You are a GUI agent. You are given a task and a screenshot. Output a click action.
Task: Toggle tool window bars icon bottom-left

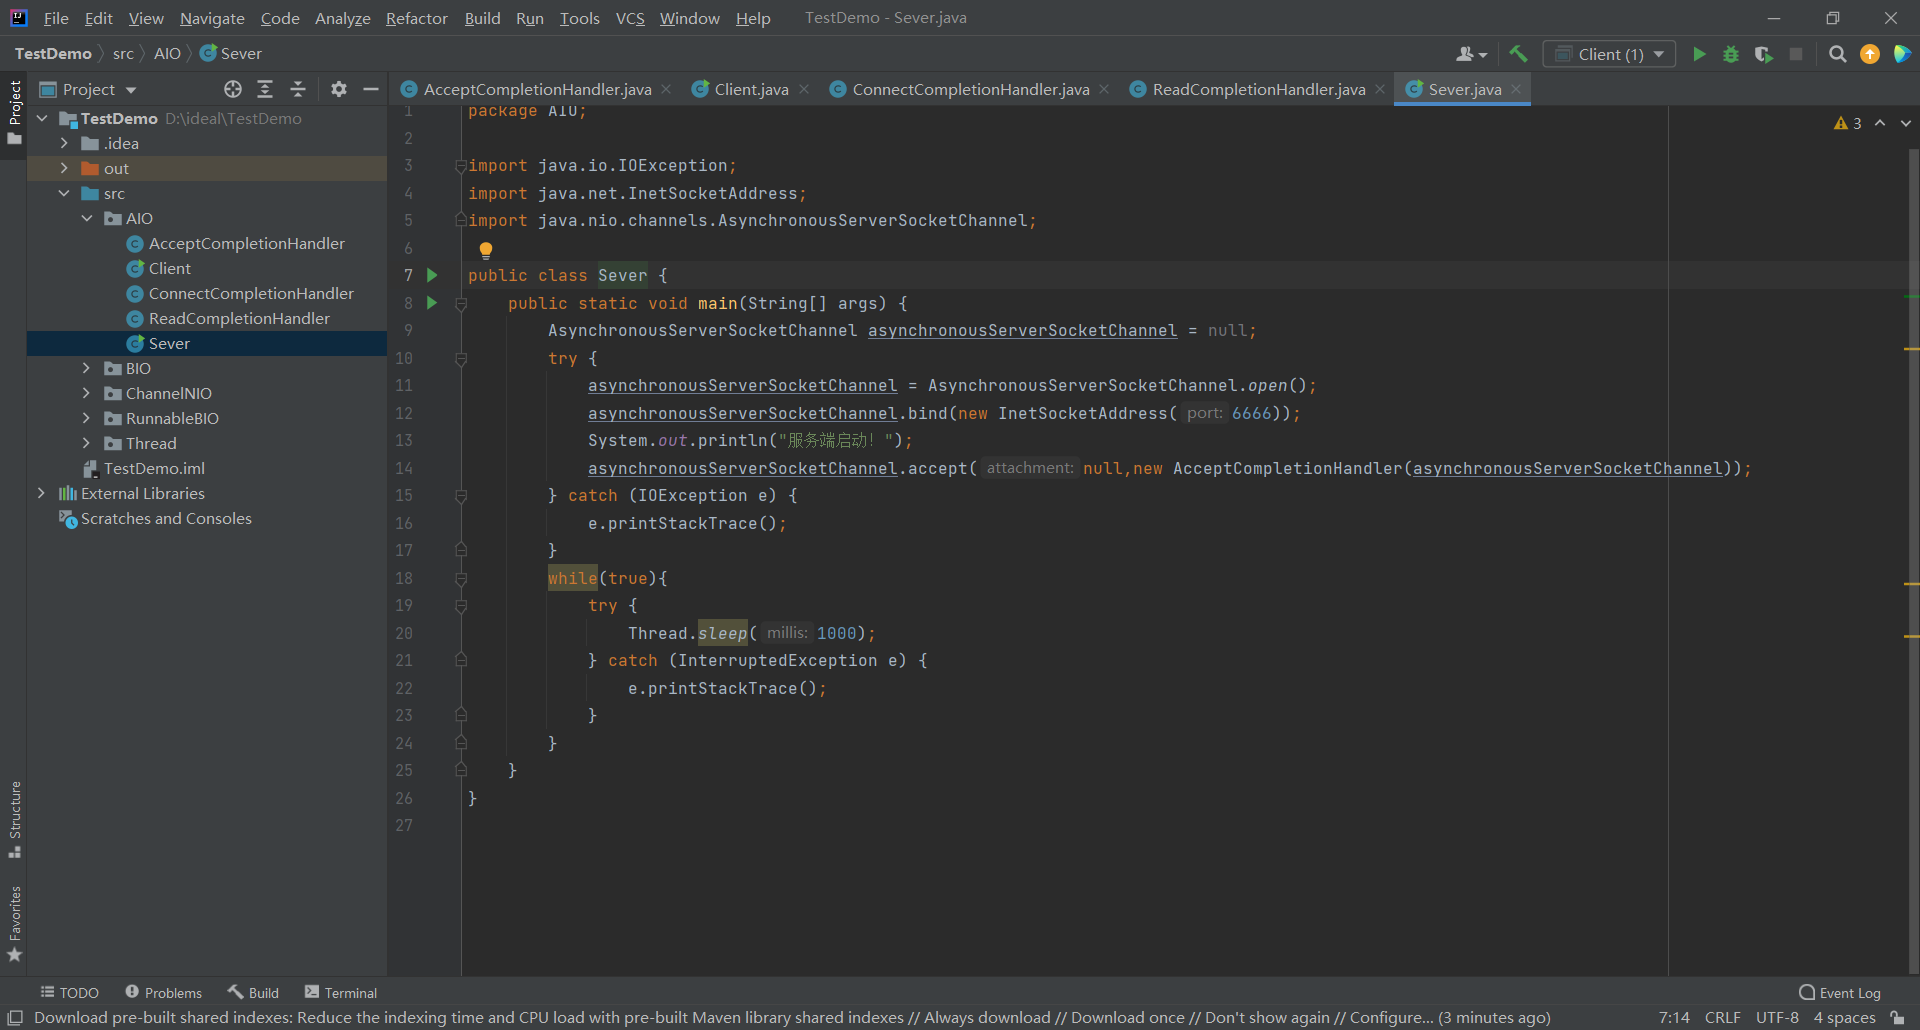click(x=15, y=1018)
